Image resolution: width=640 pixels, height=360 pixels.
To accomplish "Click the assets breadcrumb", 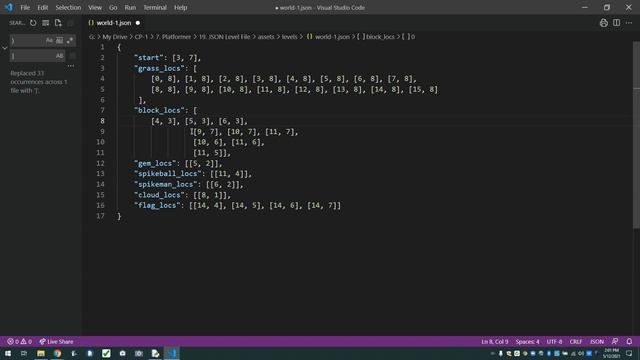I will coord(266,37).
